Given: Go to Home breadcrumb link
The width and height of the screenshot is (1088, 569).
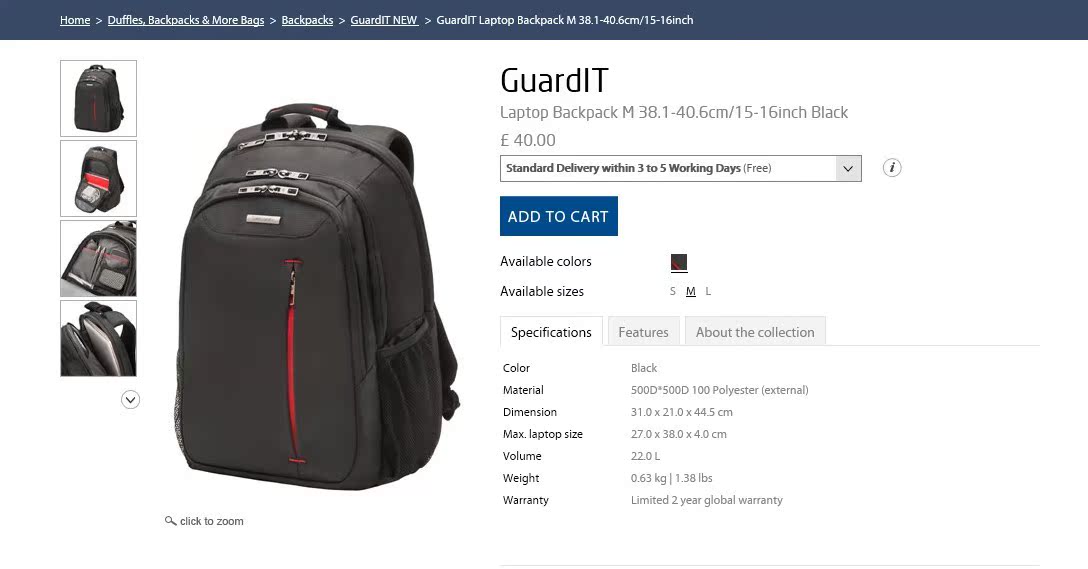Looking at the screenshot, I should click(x=75, y=20).
